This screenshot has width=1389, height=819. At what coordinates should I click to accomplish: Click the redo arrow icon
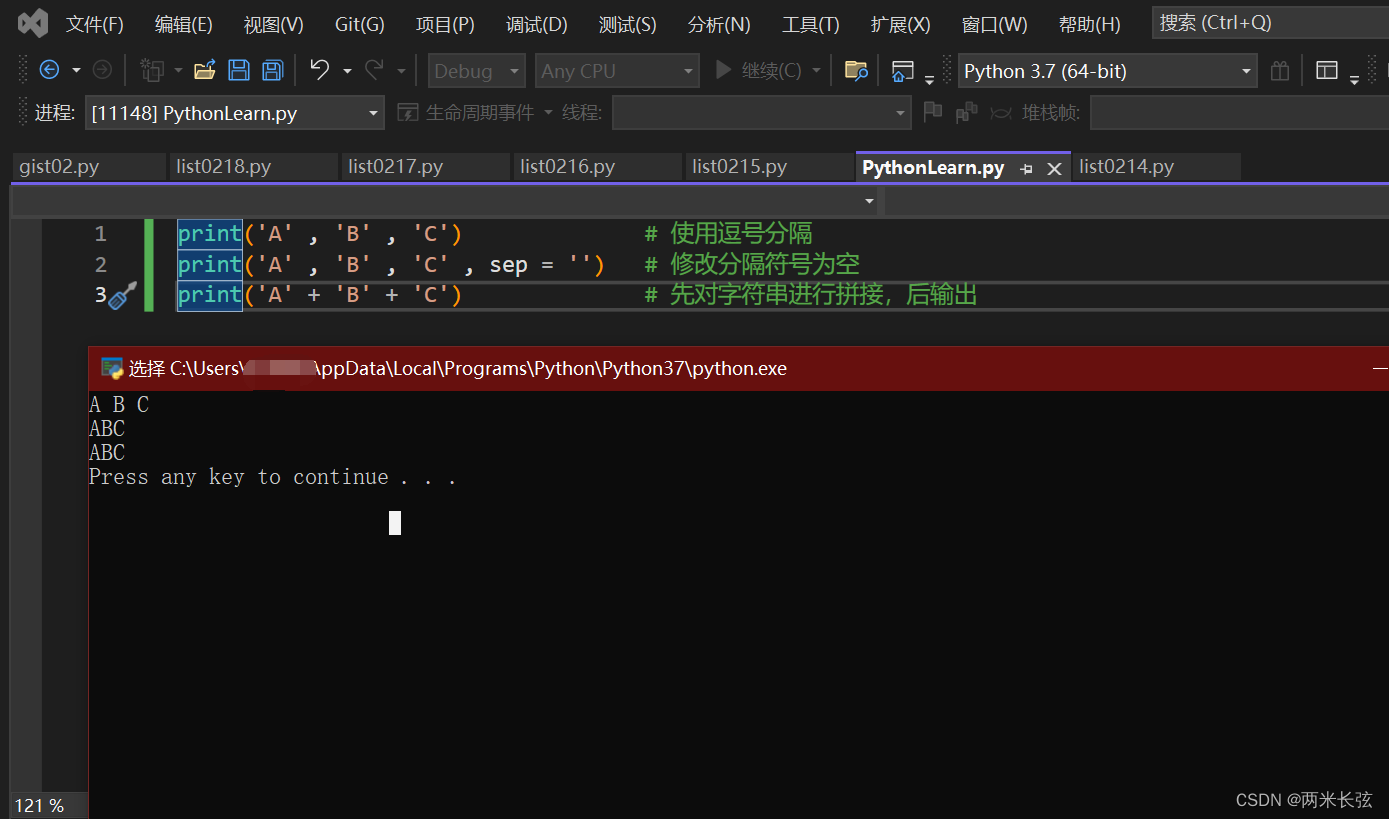374,69
